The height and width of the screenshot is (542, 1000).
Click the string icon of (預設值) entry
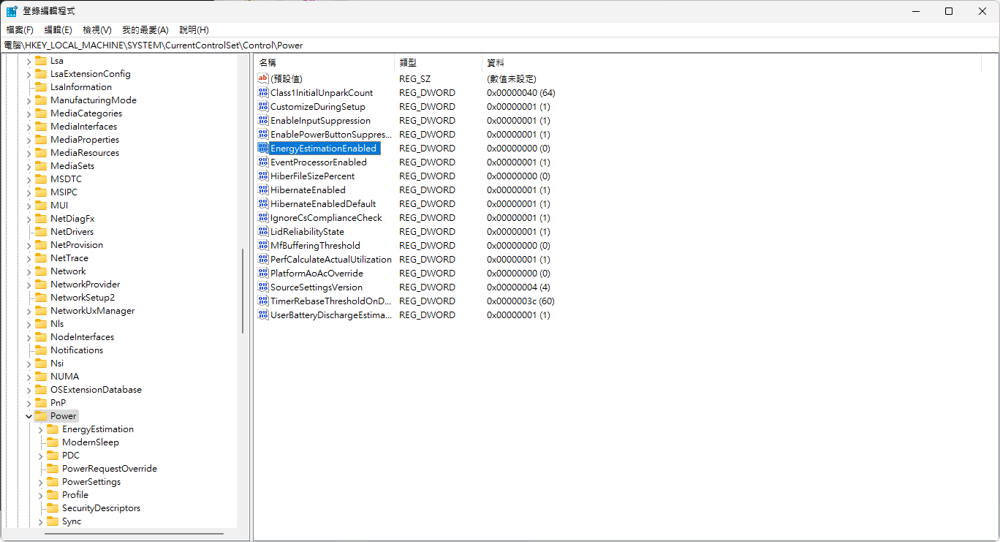click(x=263, y=79)
